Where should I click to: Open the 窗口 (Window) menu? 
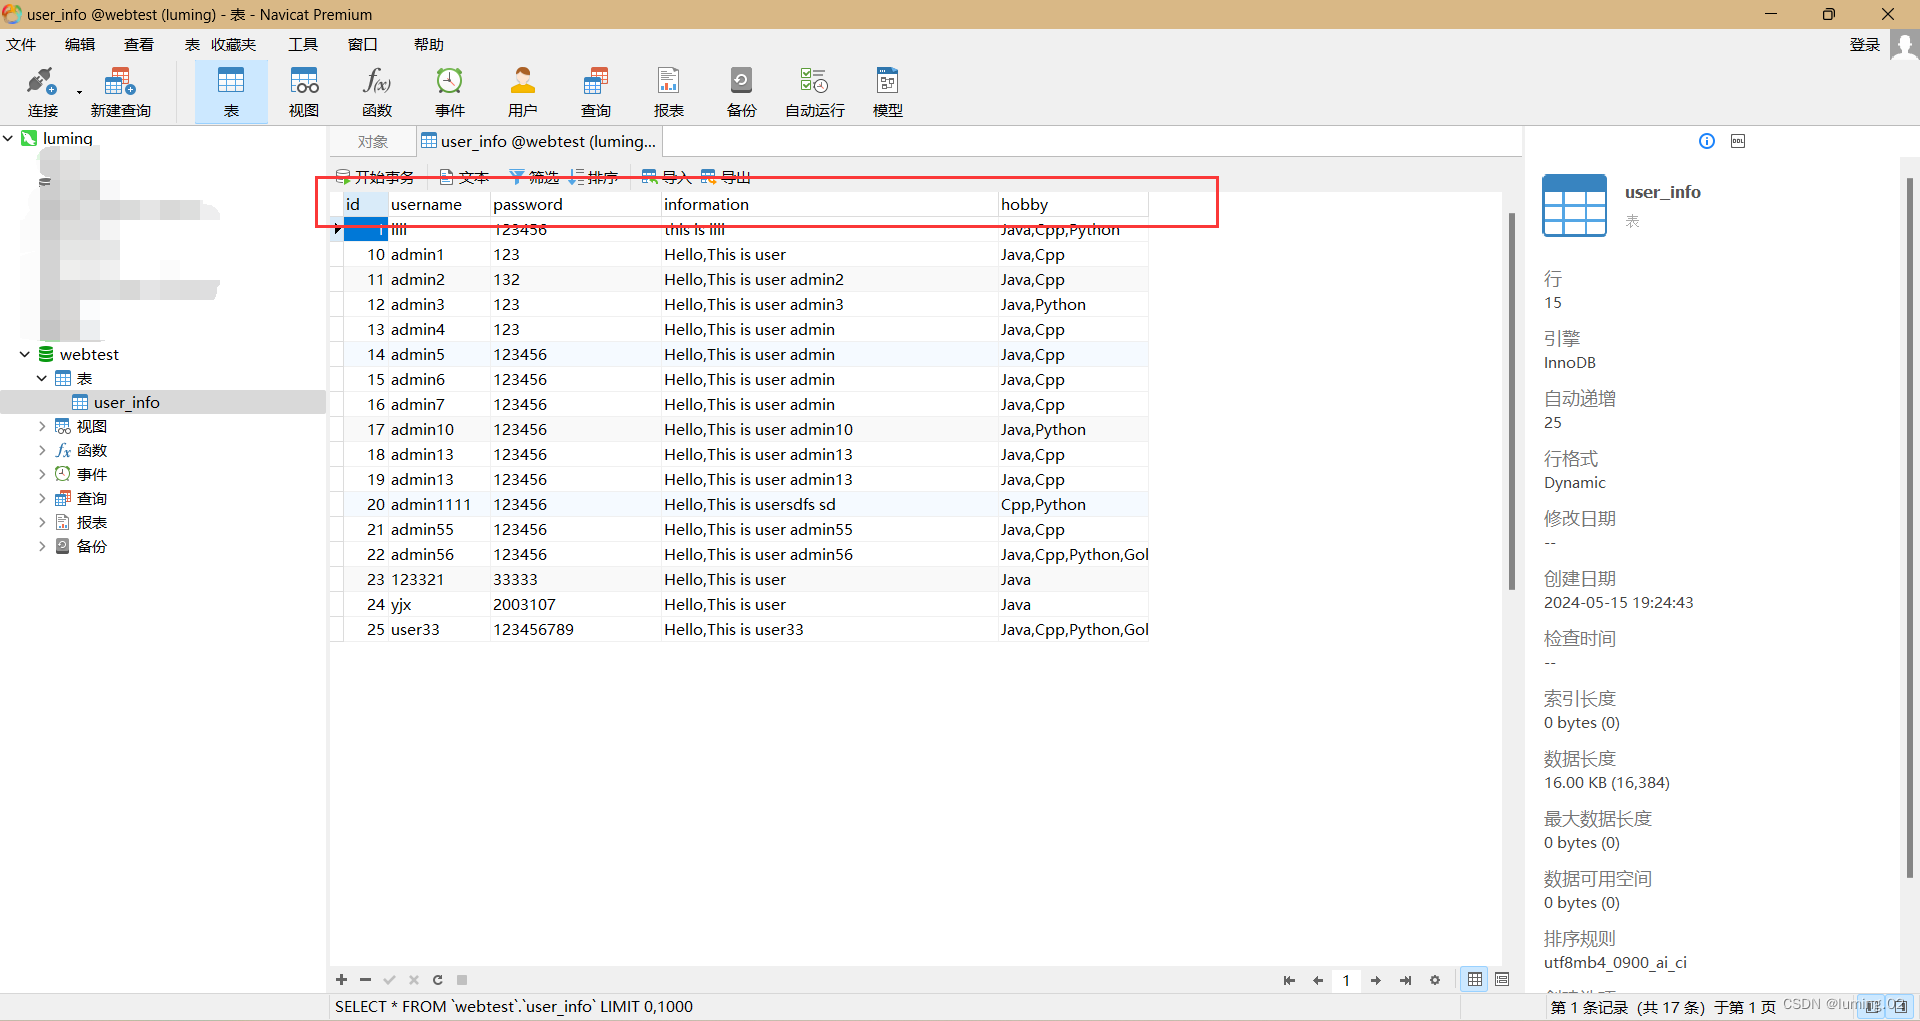pos(362,44)
